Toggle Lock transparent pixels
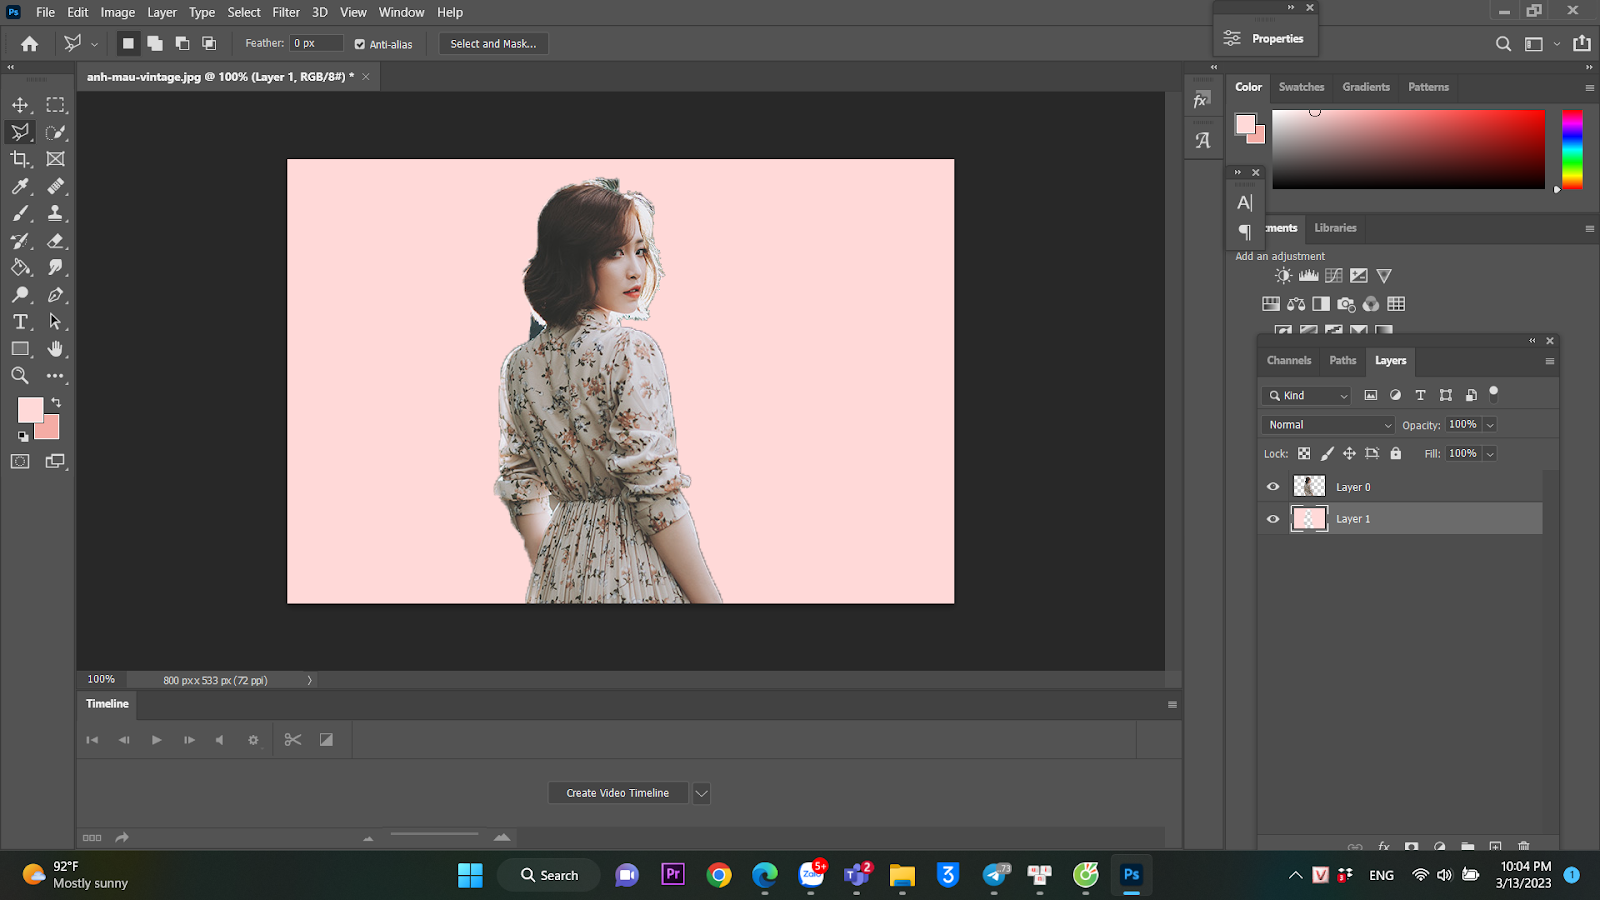The width and height of the screenshot is (1600, 900). (x=1304, y=454)
